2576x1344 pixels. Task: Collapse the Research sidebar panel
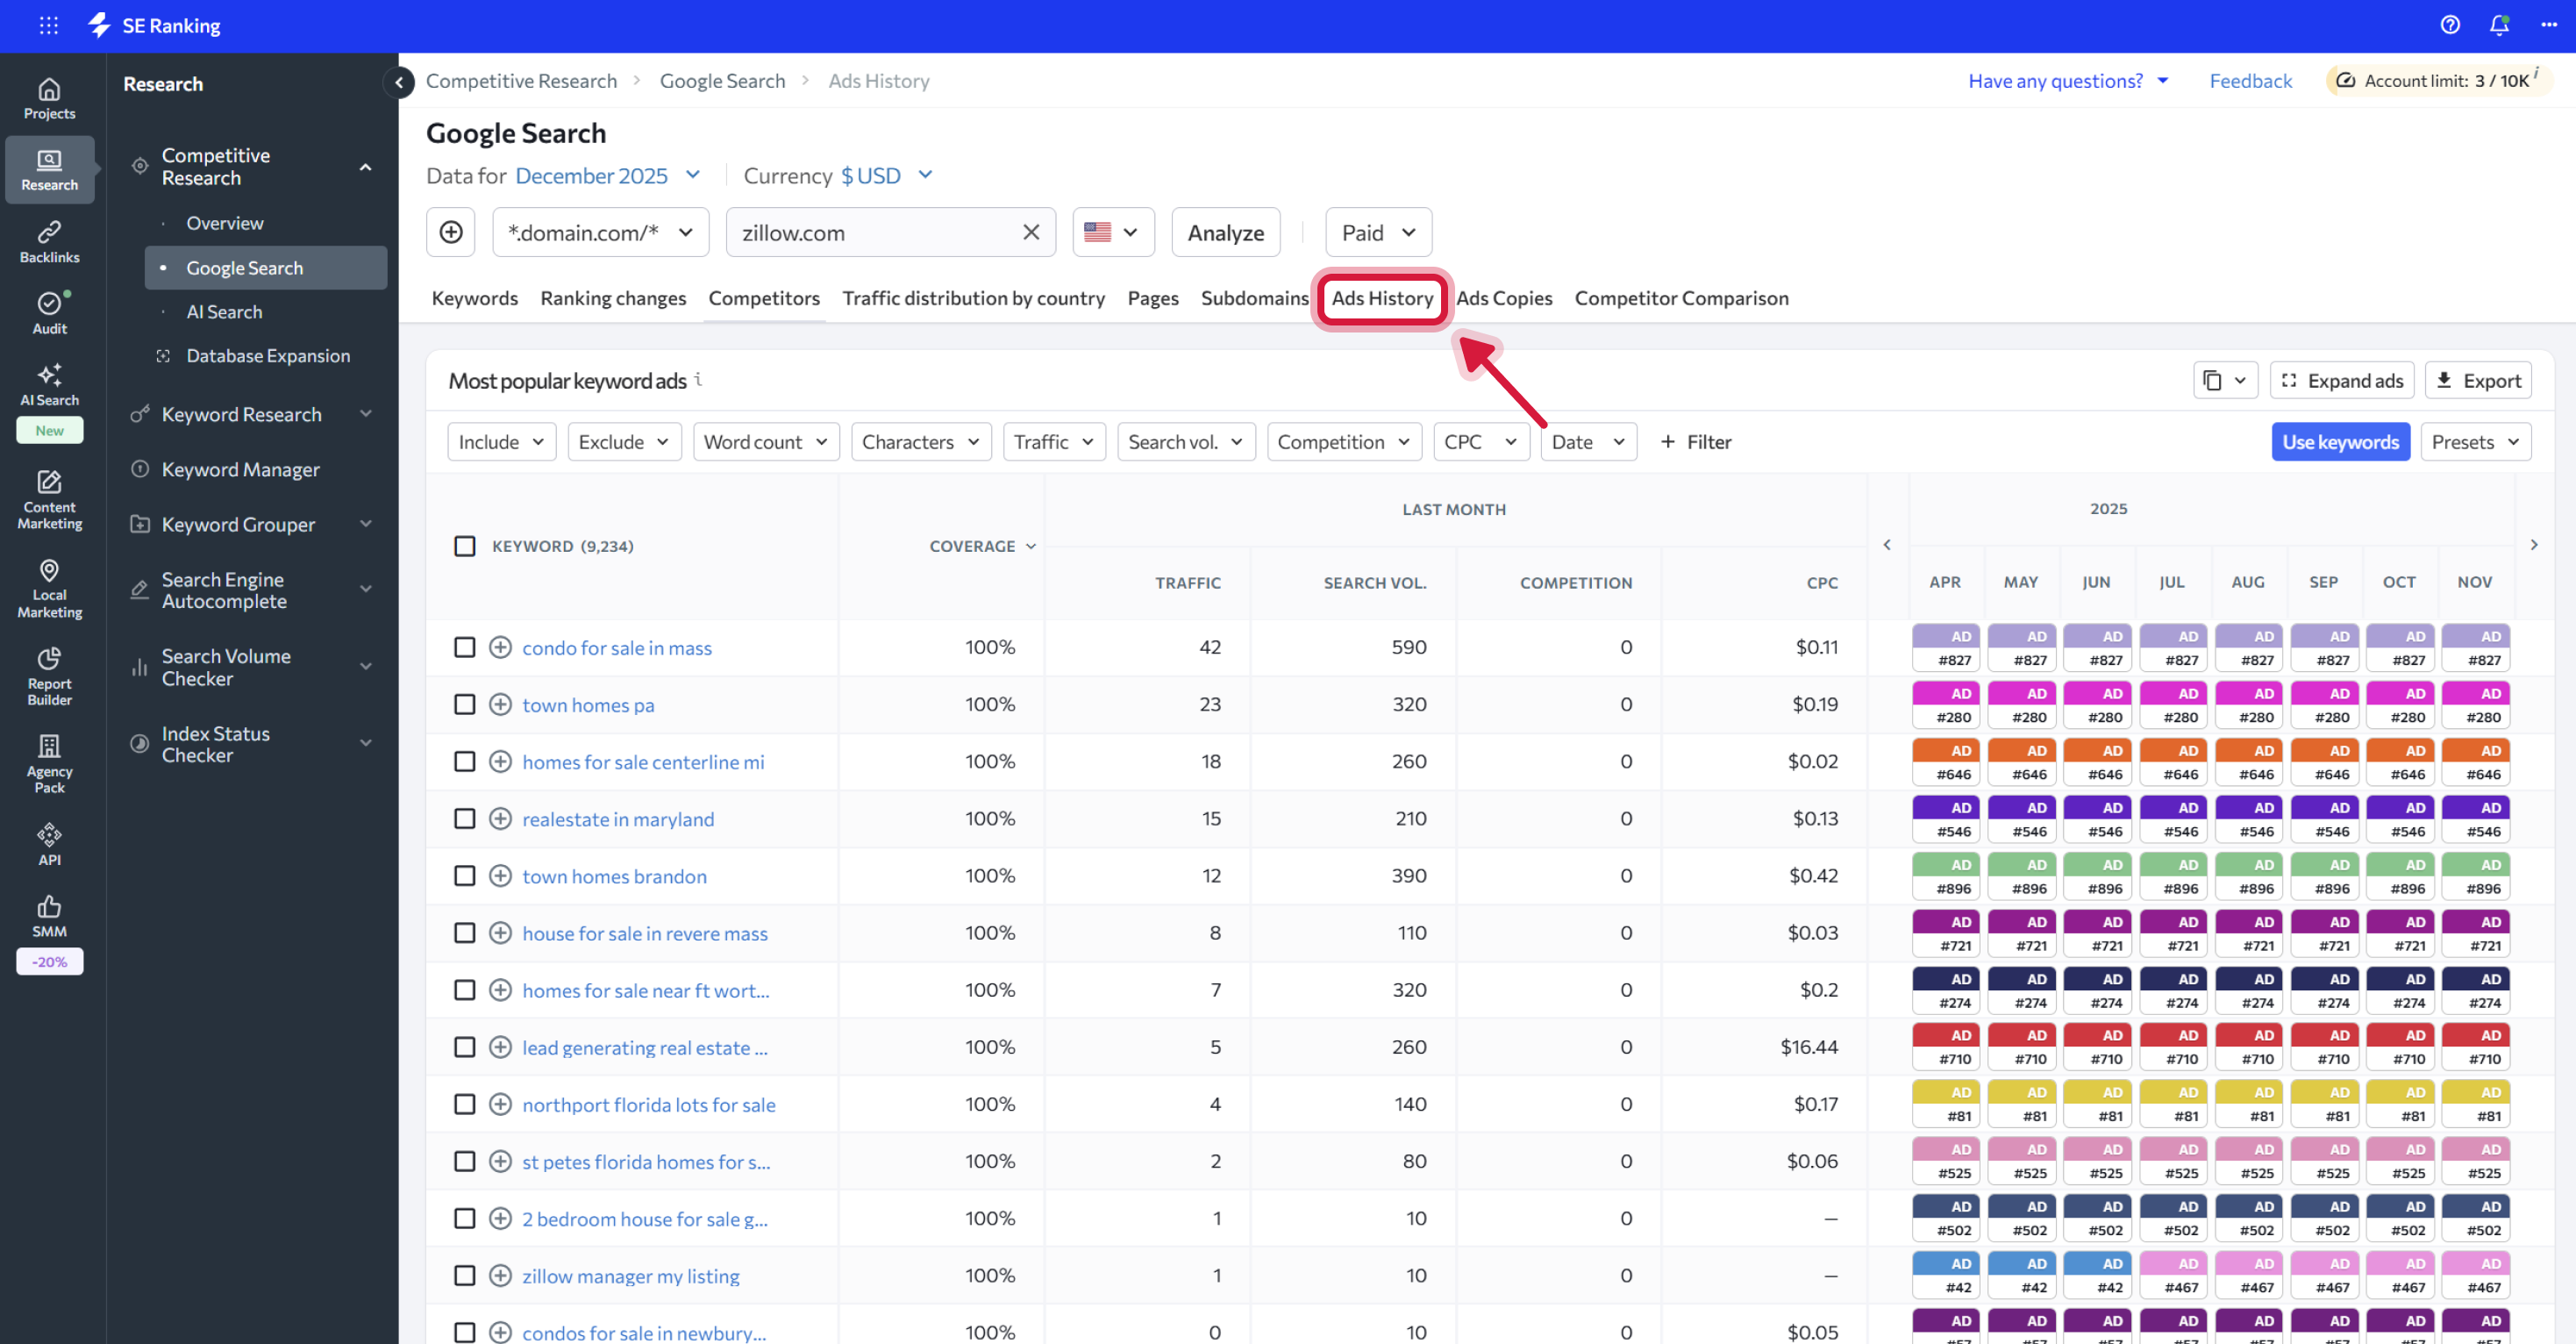point(399,82)
